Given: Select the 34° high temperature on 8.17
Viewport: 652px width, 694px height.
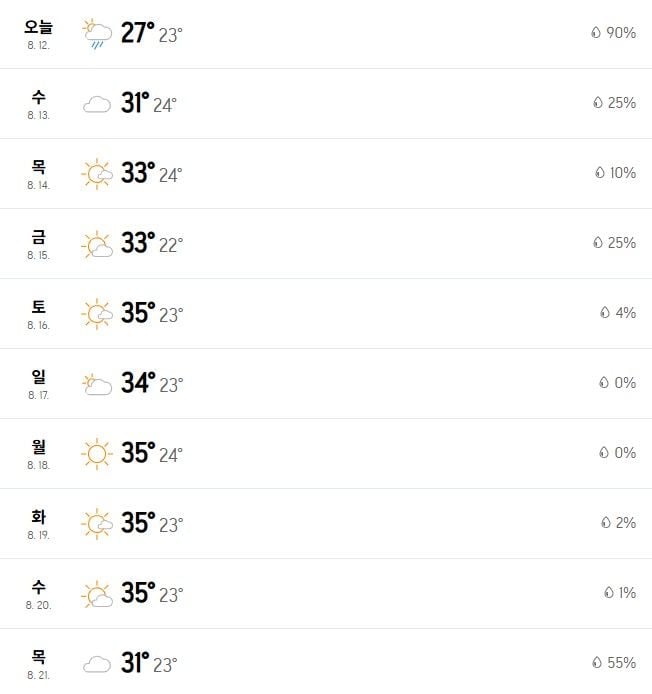Looking at the screenshot, I should click(138, 382).
